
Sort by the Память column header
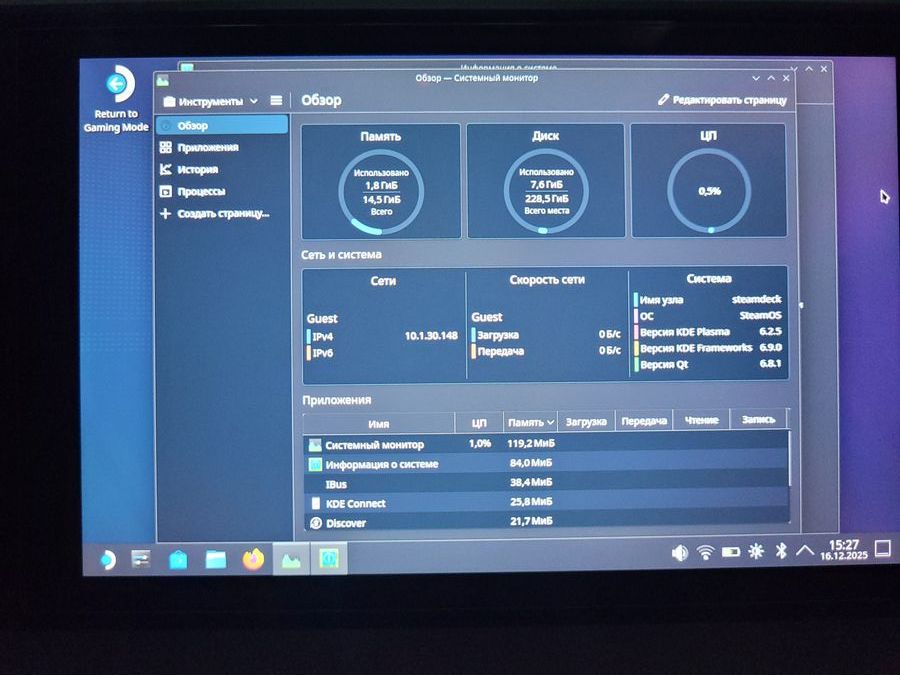[529, 422]
